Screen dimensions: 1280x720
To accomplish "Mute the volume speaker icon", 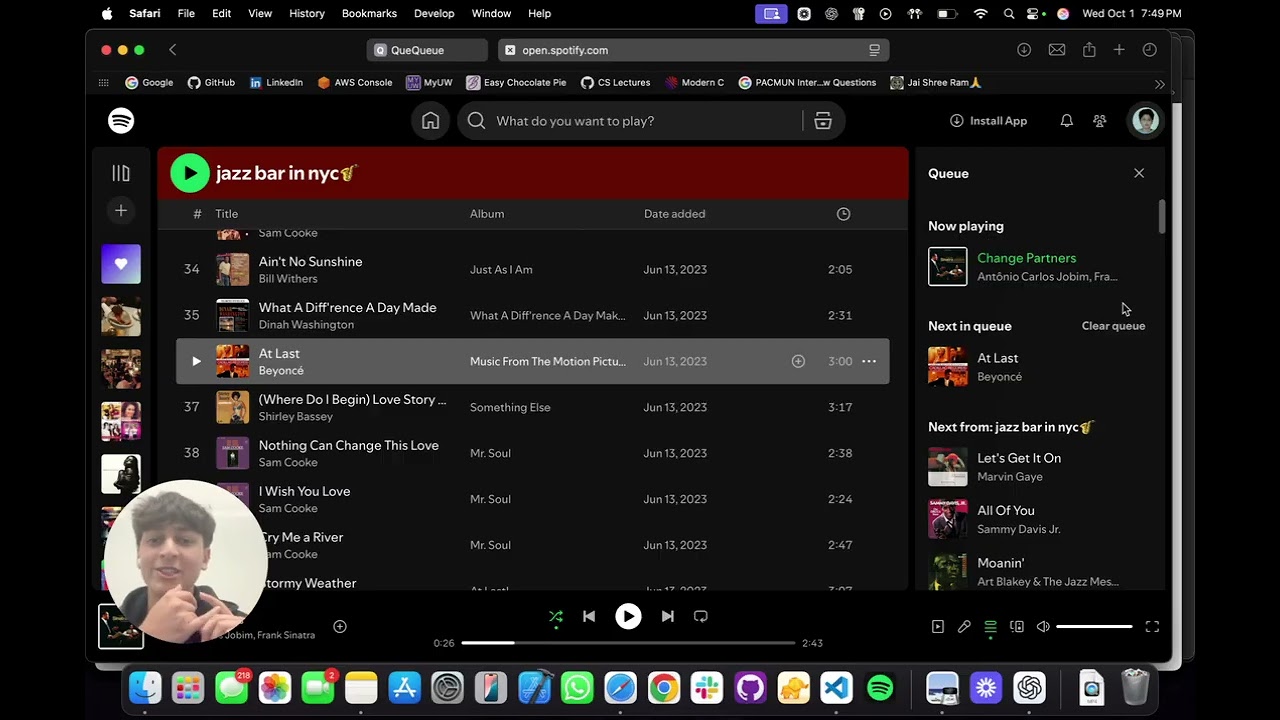I will [x=1043, y=627].
